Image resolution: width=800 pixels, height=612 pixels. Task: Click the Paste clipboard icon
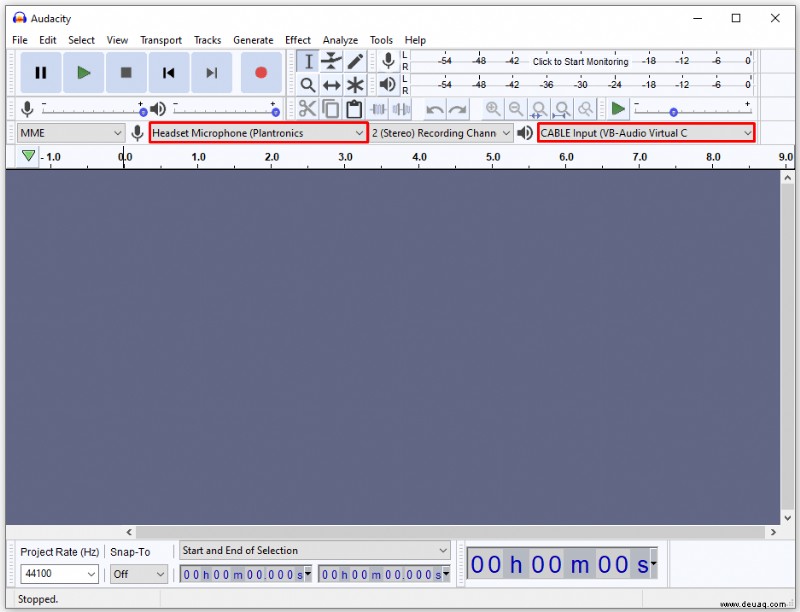(x=354, y=109)
